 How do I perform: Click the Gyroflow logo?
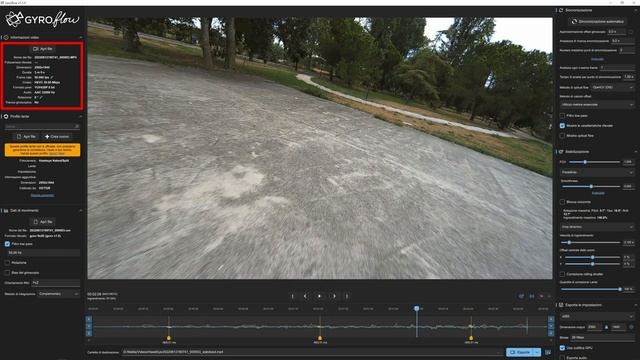pyautogui.click(x=42, y=19)
